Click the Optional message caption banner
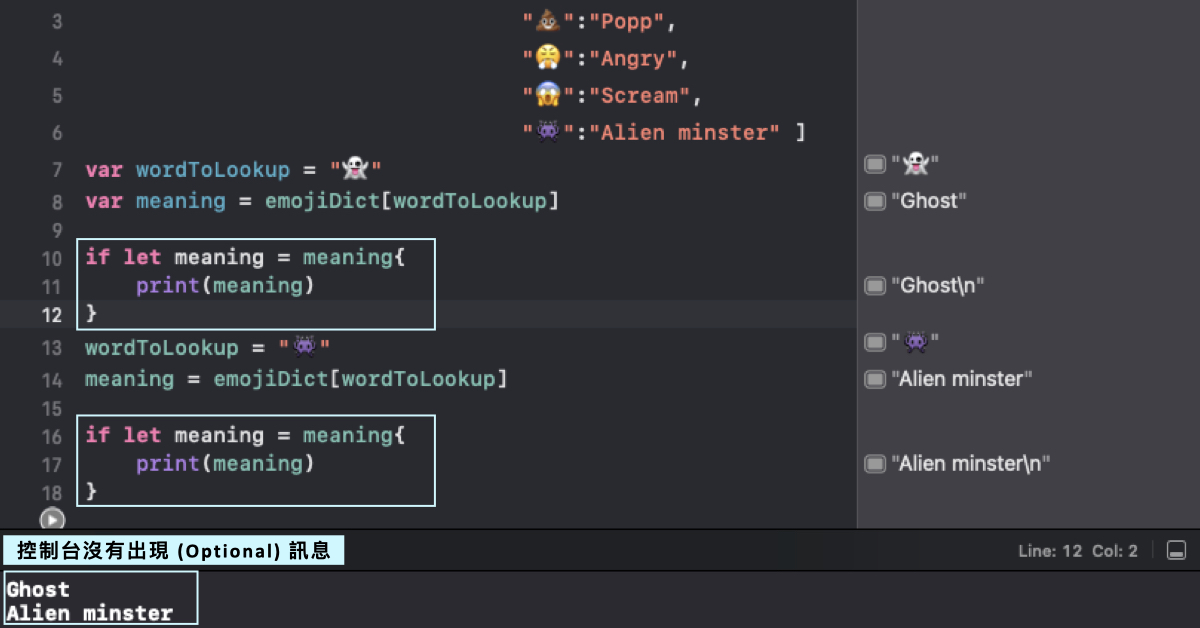 coord(173,551)
